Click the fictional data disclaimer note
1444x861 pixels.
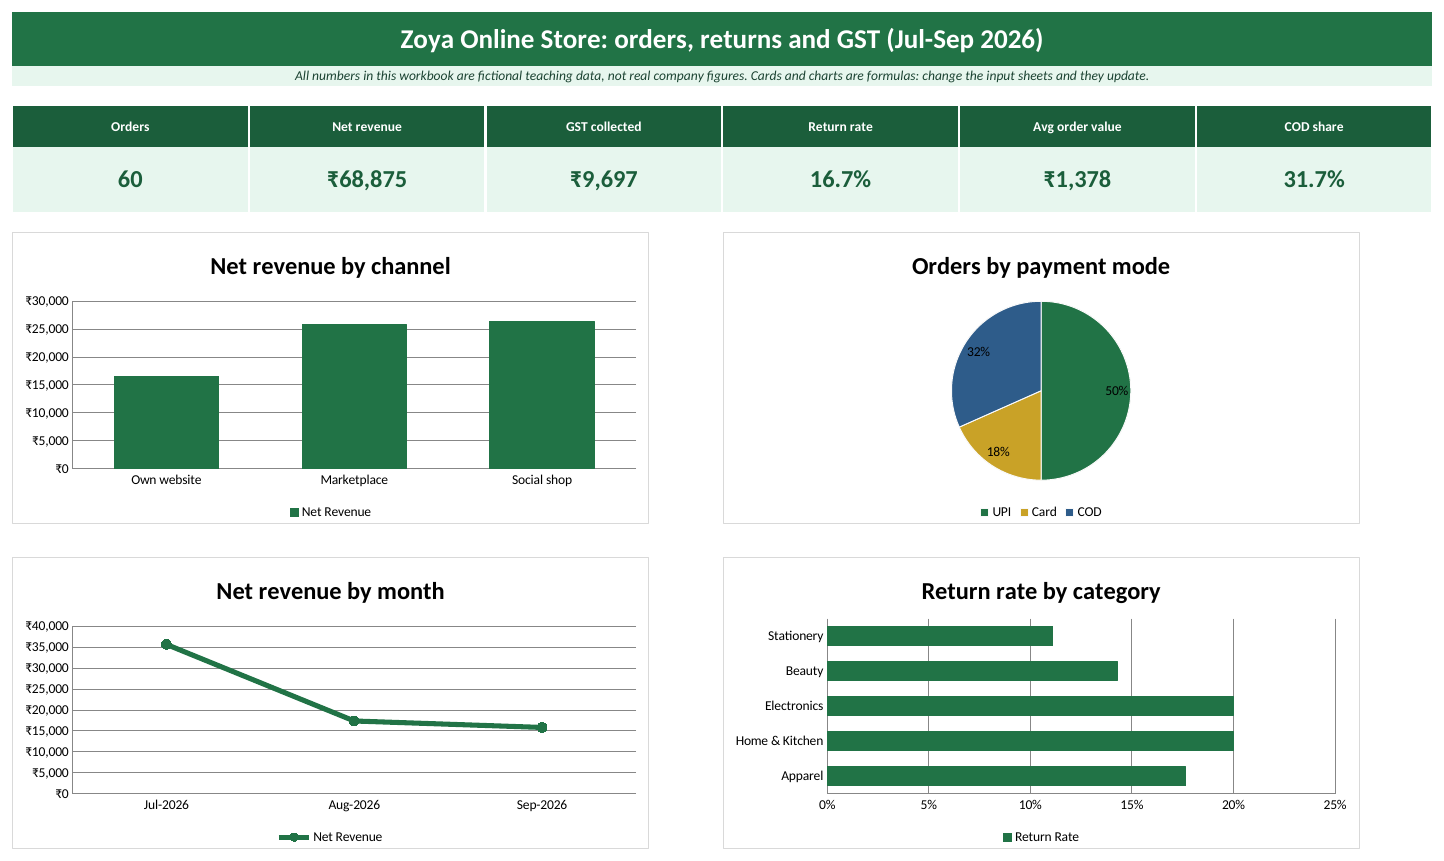721,76
